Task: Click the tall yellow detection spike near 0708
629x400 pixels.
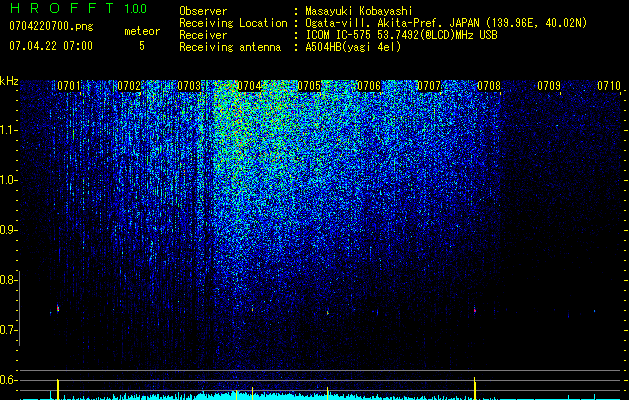Action: [475, 388]
